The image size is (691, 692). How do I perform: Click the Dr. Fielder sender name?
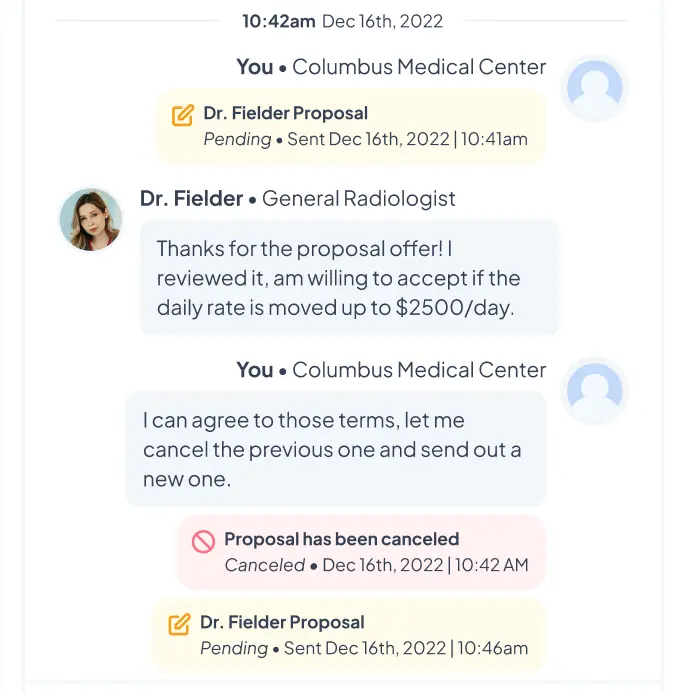pyautogui.click(x=192, y=199)
